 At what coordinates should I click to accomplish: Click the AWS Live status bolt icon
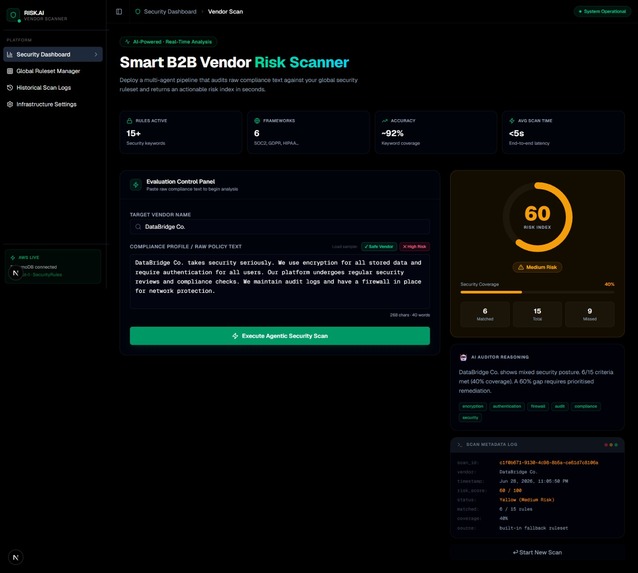coord(13,258)
